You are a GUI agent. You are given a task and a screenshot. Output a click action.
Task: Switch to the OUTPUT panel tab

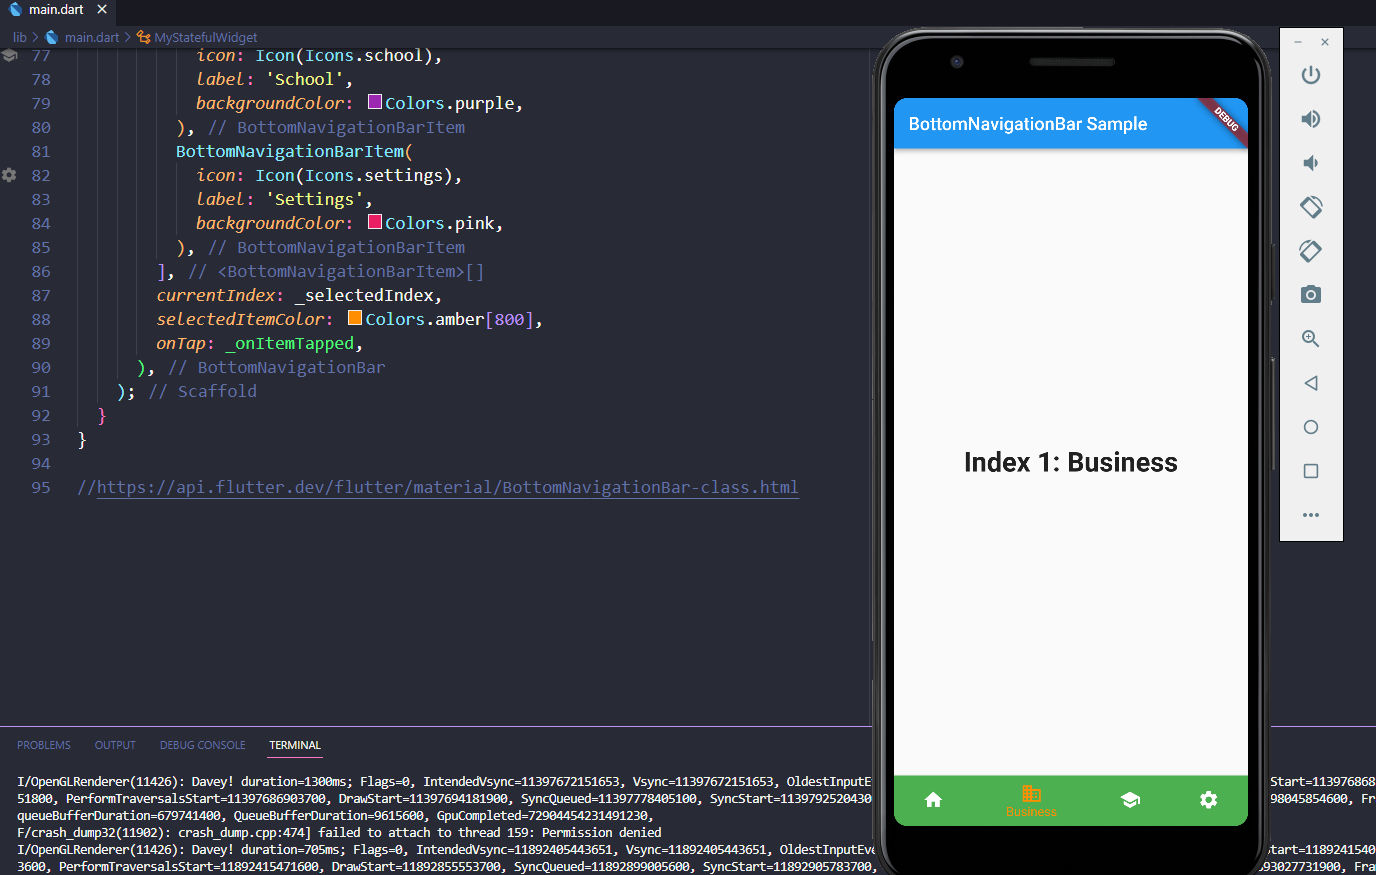(x=115, y=745)
